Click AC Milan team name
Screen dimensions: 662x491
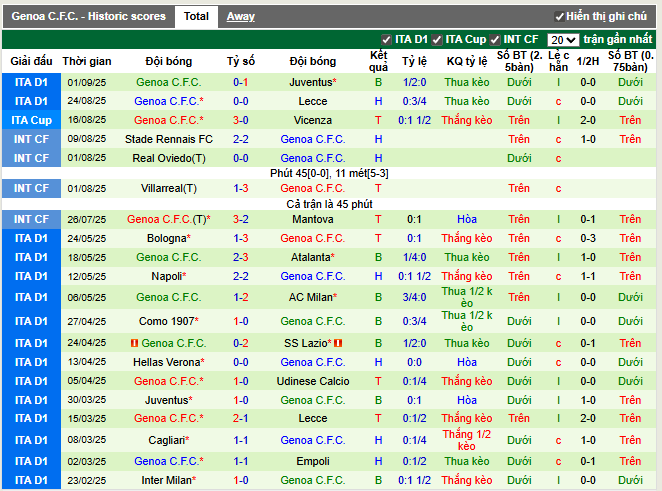point(311,298)
